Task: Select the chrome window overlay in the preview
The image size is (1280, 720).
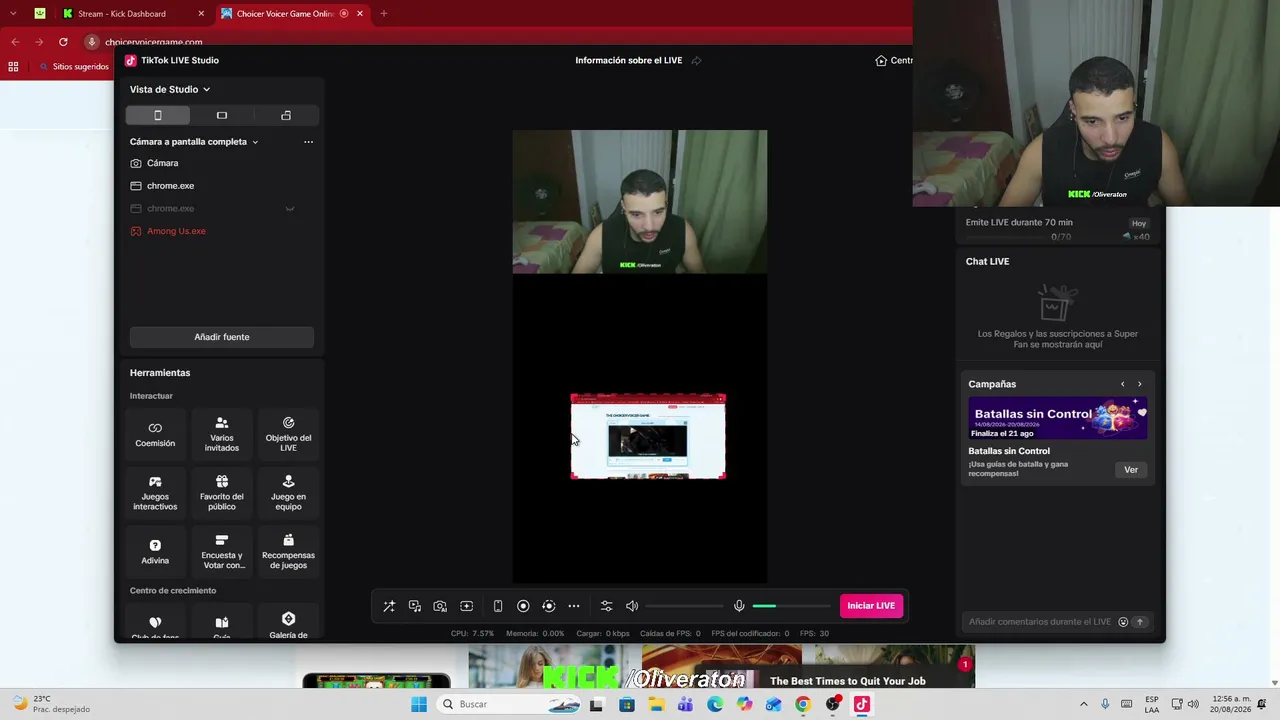Action: click(648, 436)
